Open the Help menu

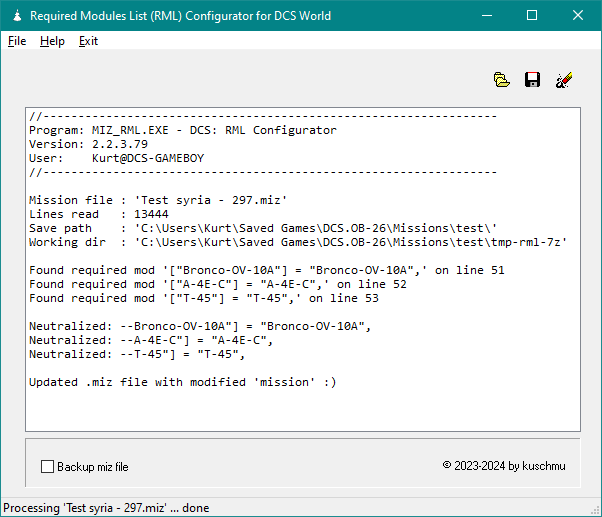click(x=52, y=41)
